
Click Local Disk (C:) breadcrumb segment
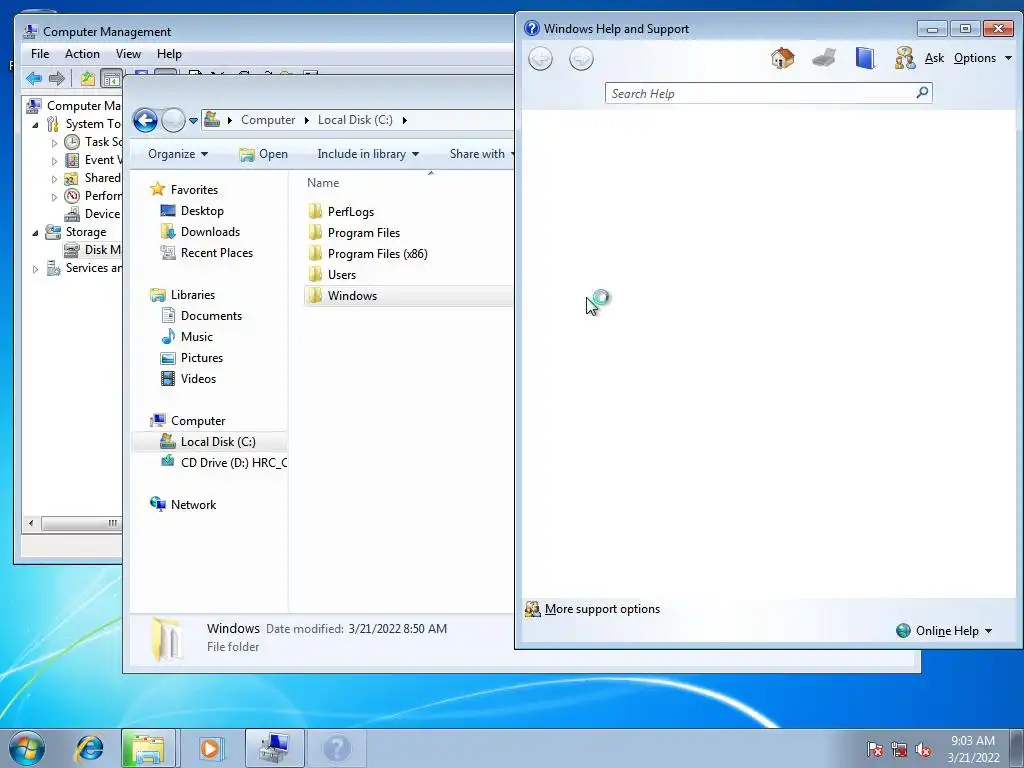355,120
